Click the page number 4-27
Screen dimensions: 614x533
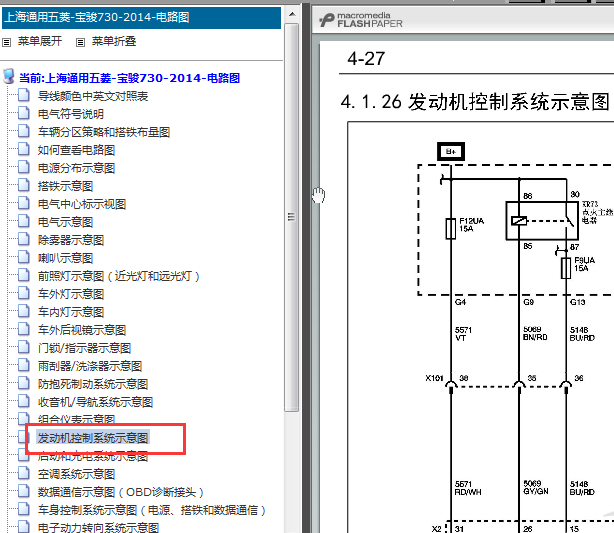coord(366,59)
